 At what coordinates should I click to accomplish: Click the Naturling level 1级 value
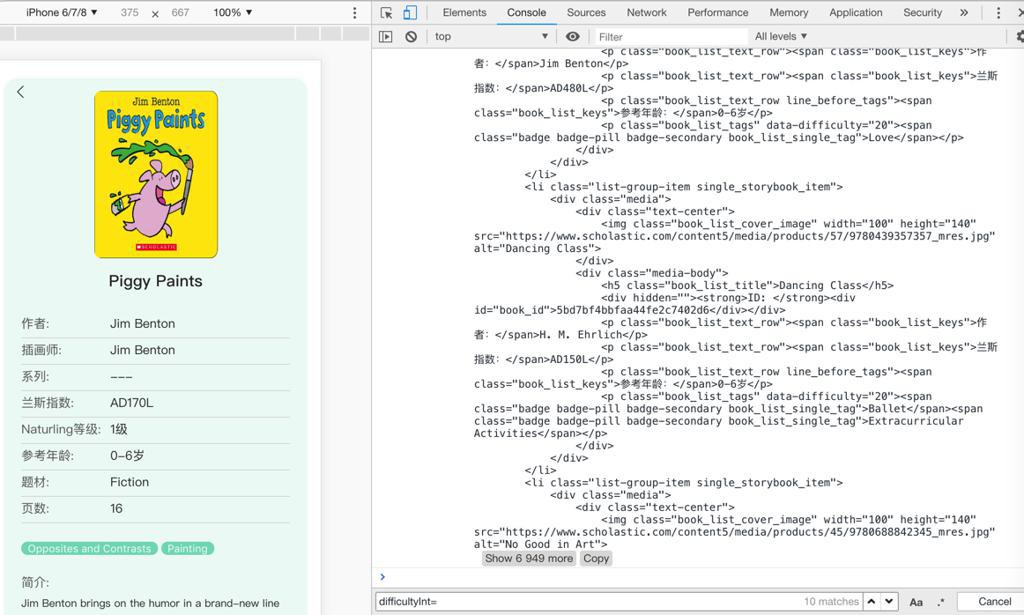point(119,429)
